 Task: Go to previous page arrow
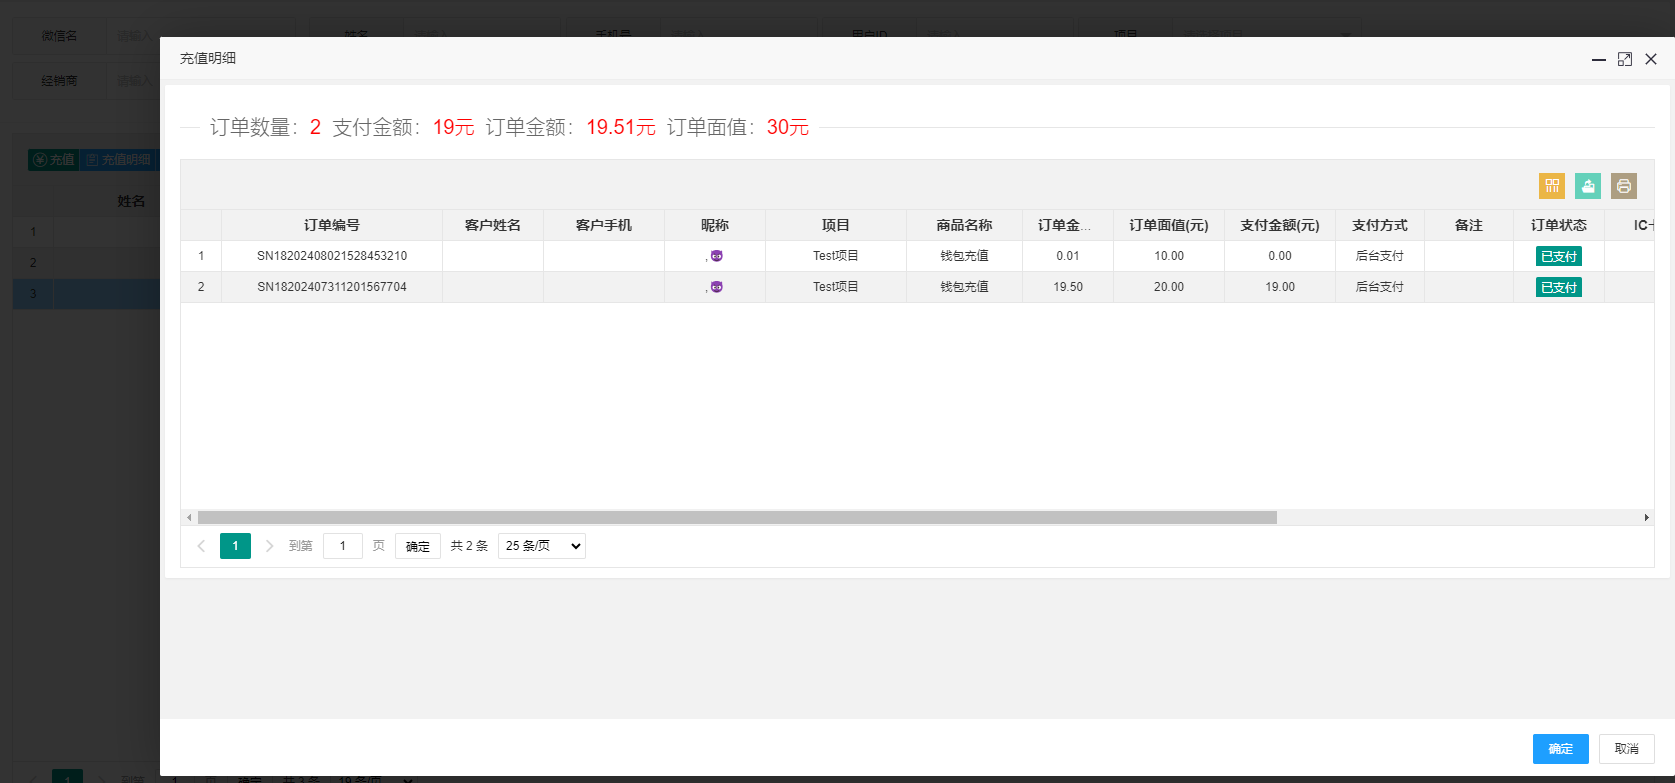pyautogui.click(x=201, y=546)
